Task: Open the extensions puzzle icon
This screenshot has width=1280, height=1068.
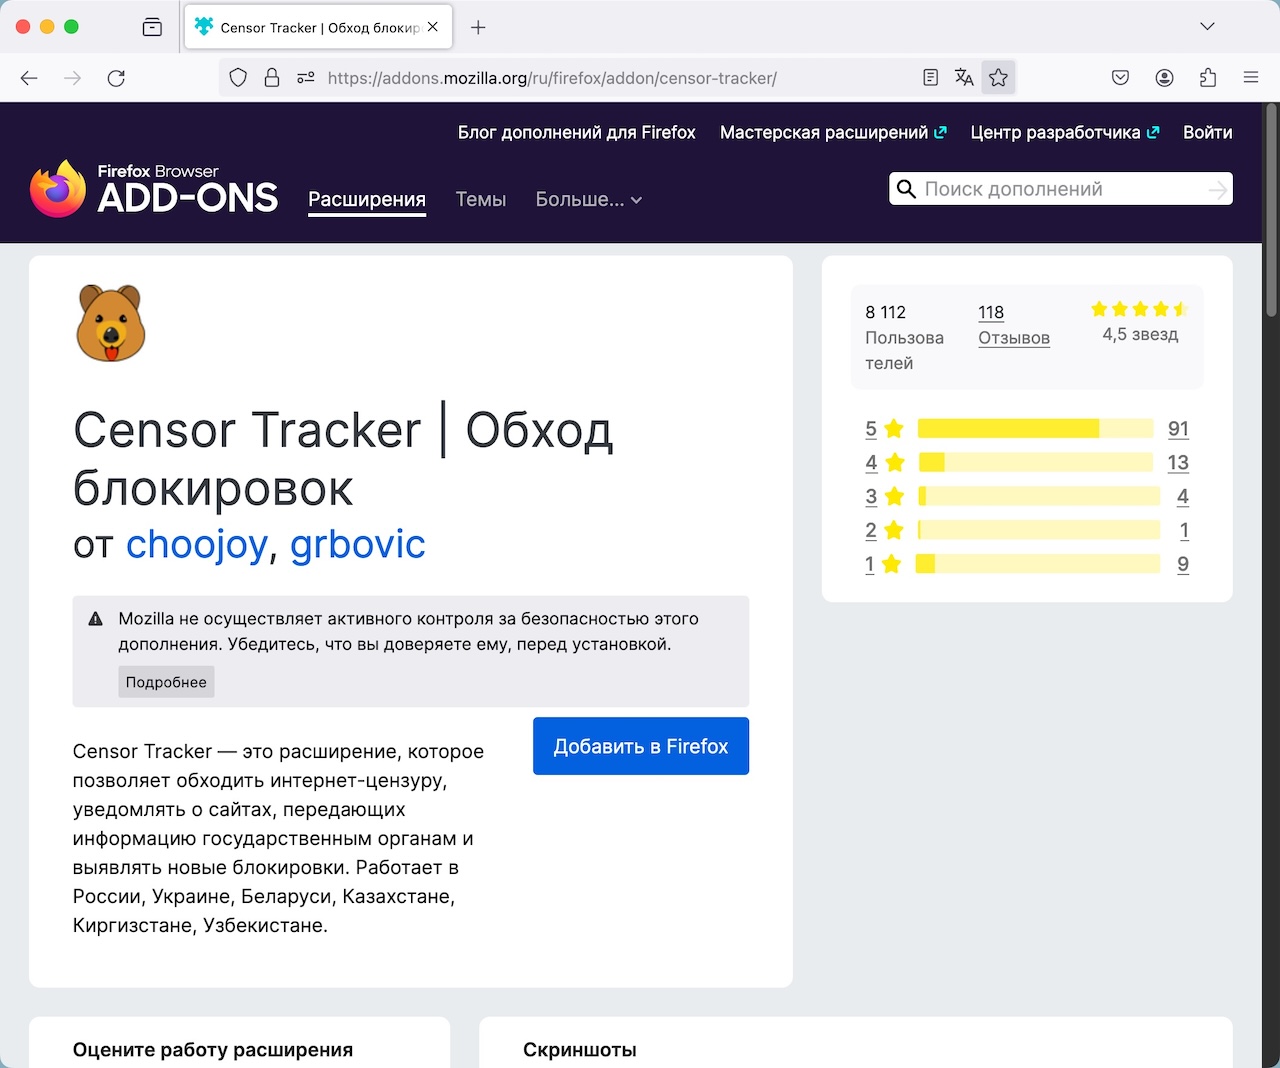Action: click(x=1207, y=77)
